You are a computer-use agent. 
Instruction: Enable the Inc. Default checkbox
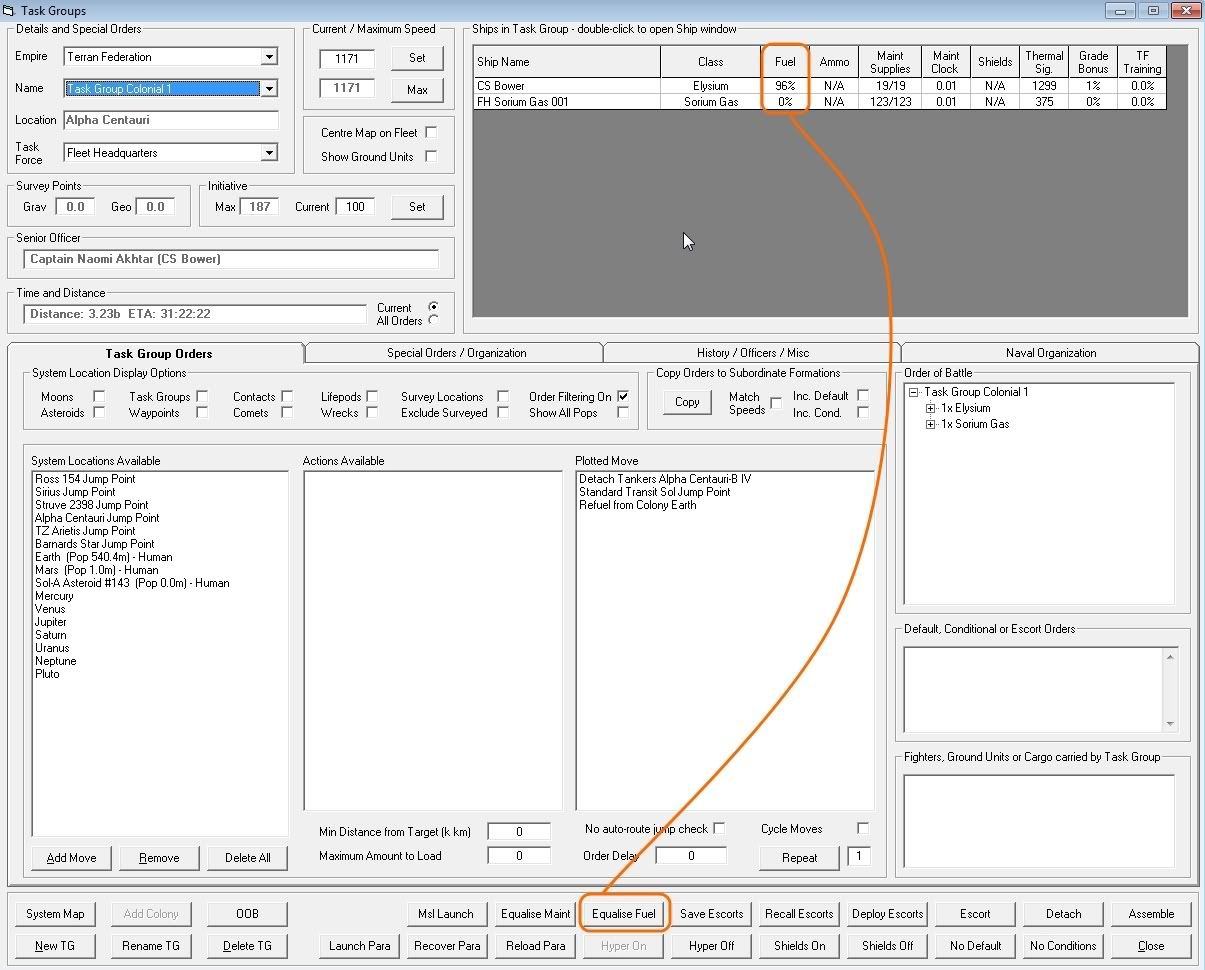863,395
